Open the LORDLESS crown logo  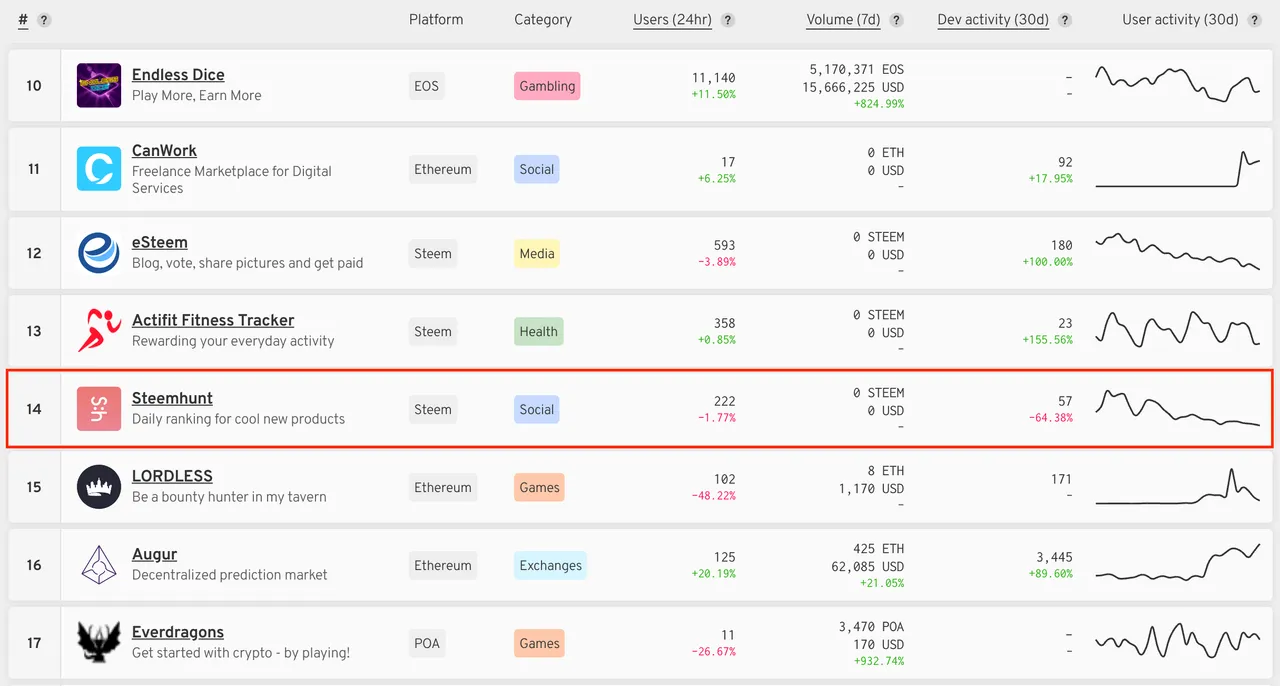coord(99,487)
